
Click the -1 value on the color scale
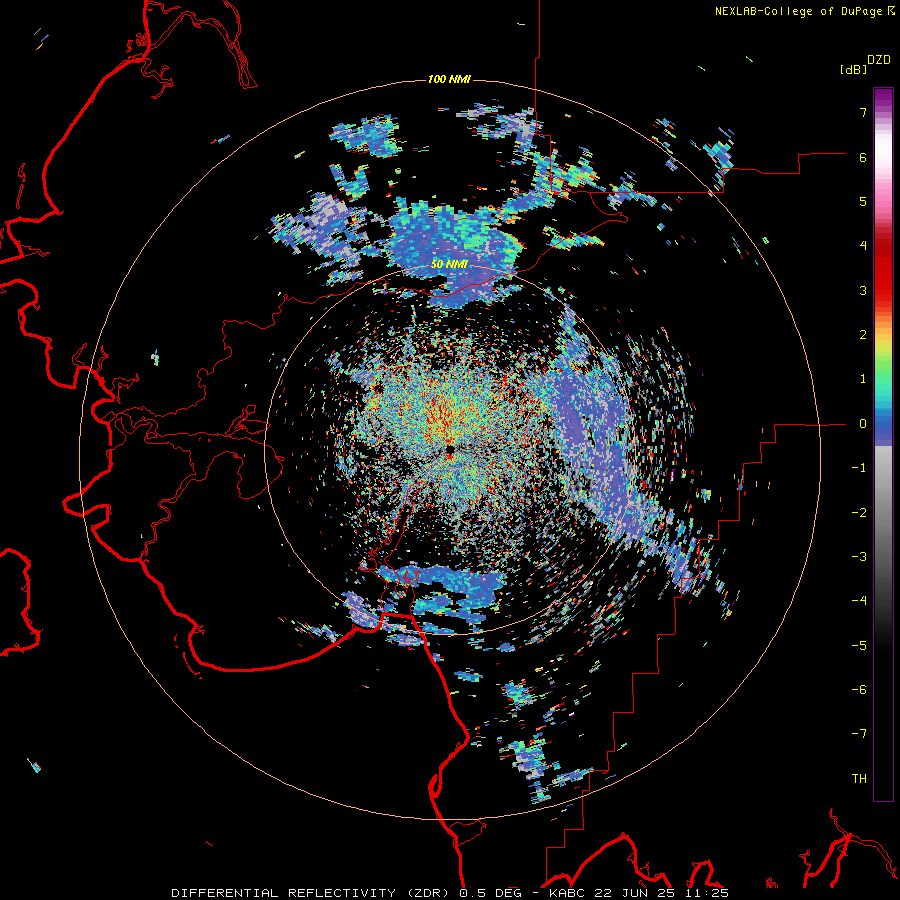(x=859, y=468)
